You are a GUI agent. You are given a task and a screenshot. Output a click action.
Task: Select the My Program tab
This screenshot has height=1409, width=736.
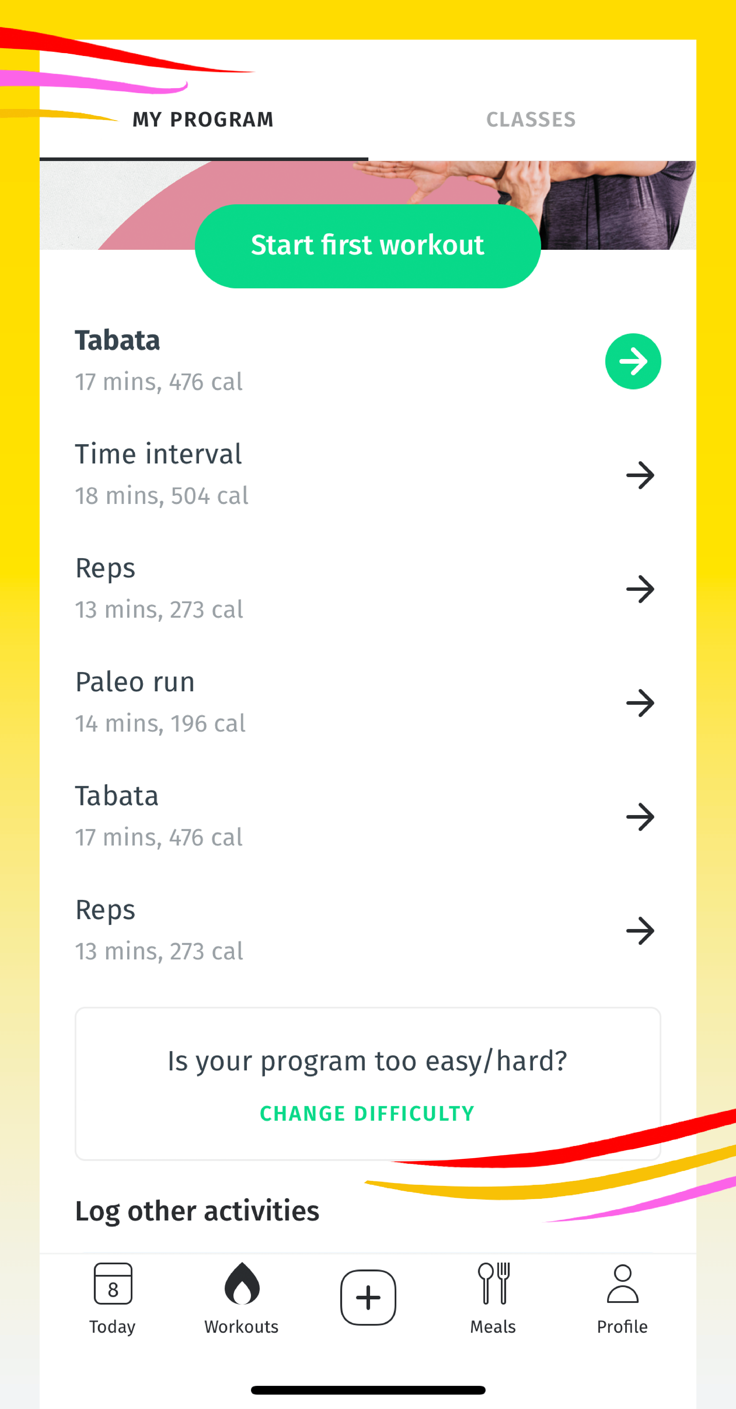tap(203, 120)
